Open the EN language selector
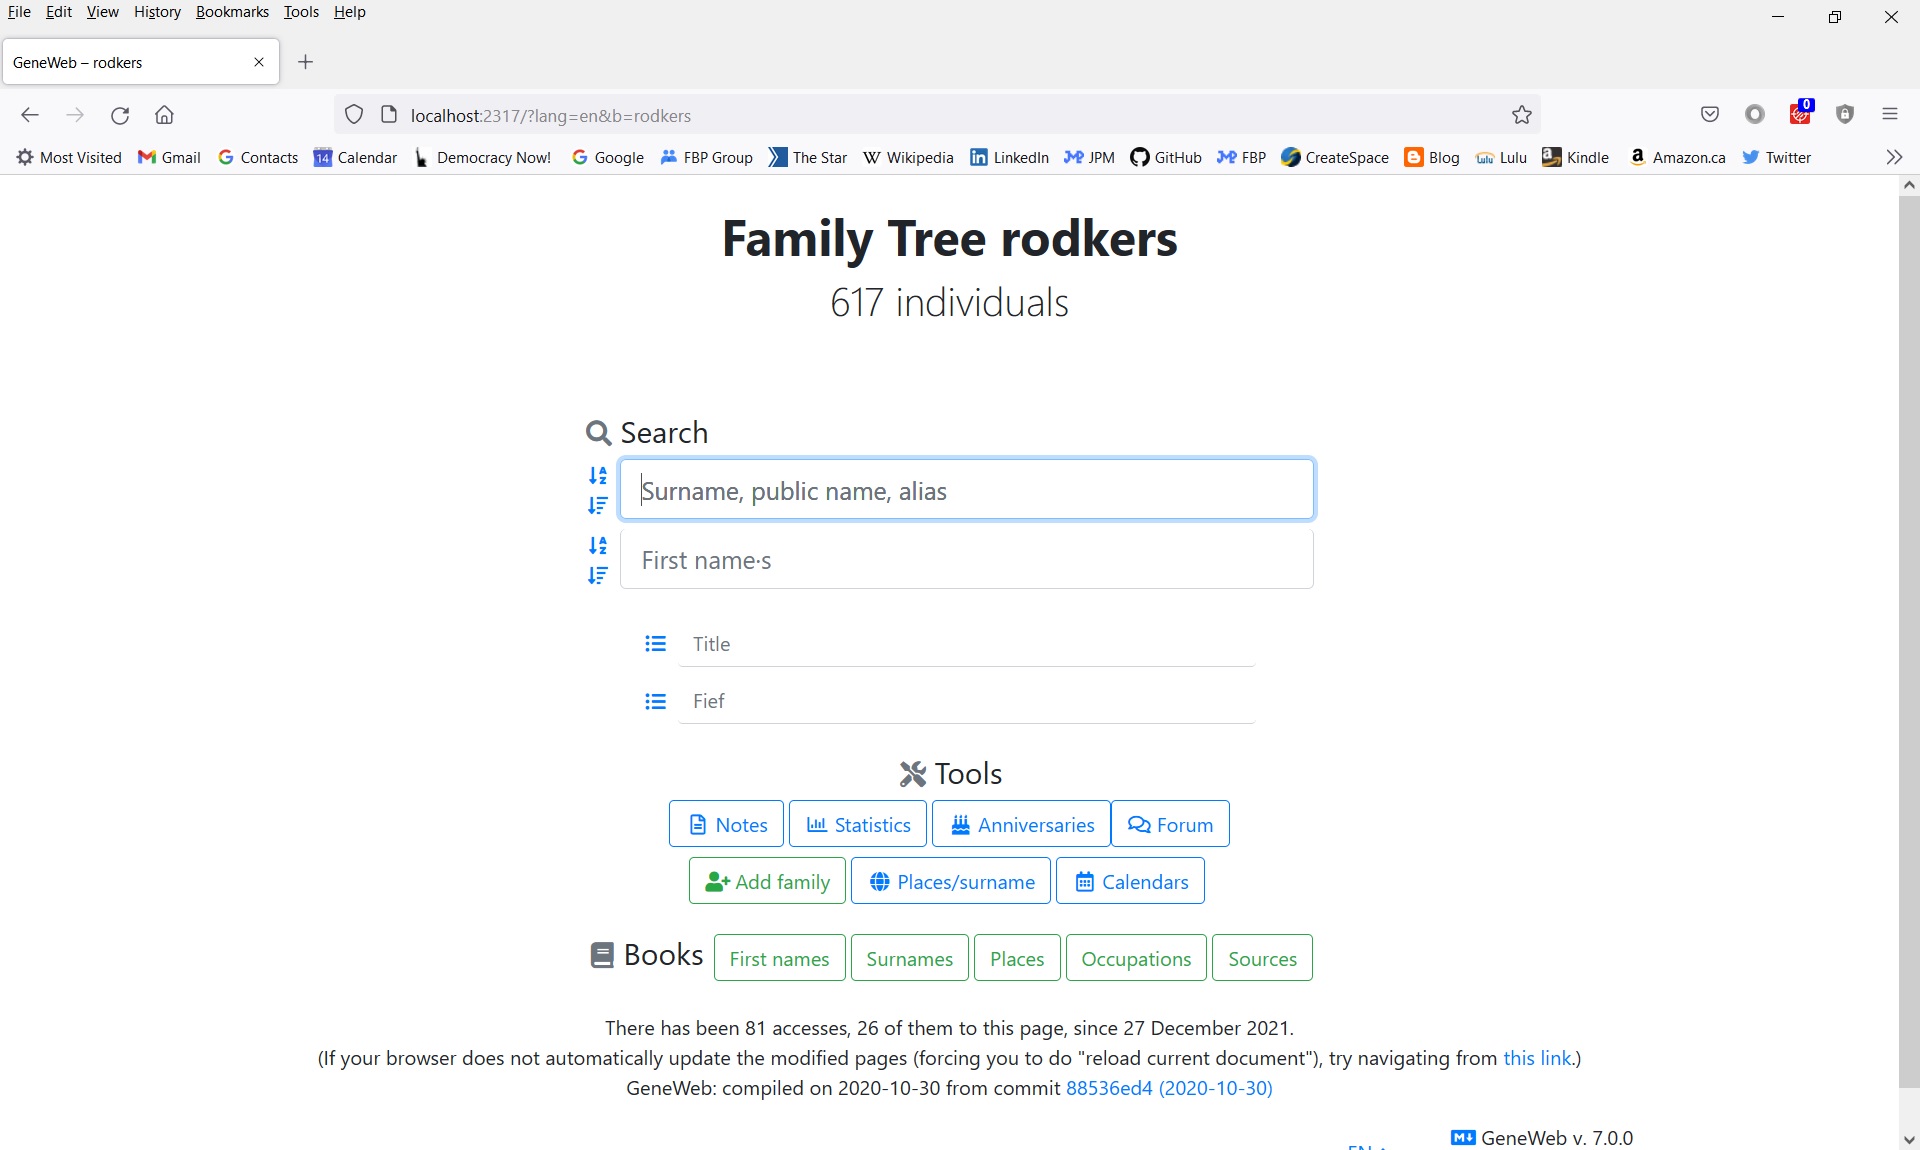 coord(1368,1145)
